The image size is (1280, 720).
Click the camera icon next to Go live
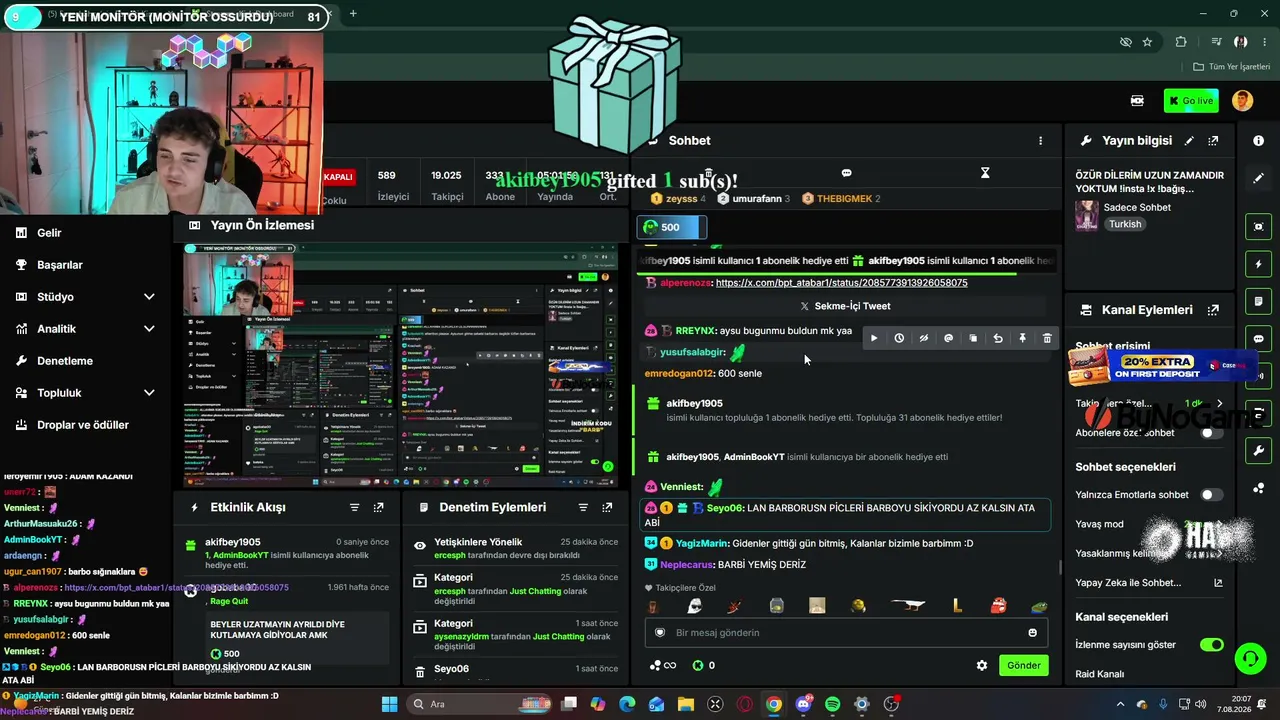point(1137,100)
